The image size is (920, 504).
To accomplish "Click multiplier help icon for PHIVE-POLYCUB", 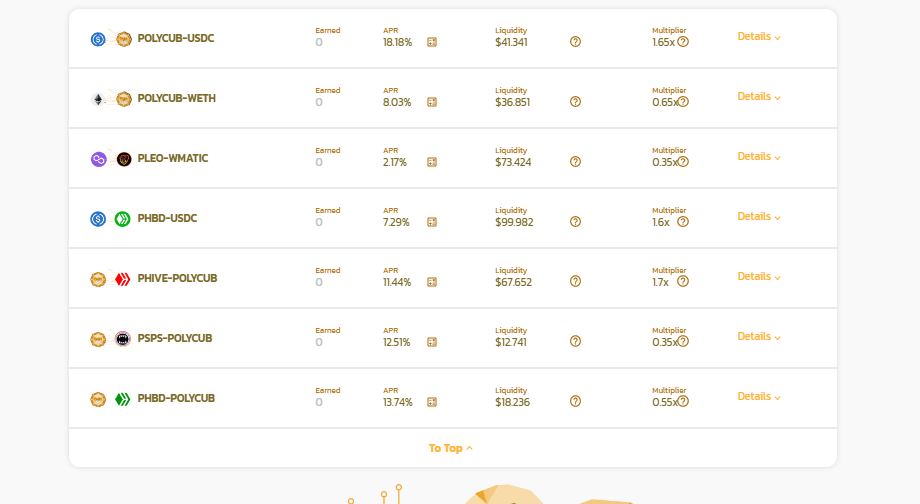I will coord(683,282).
